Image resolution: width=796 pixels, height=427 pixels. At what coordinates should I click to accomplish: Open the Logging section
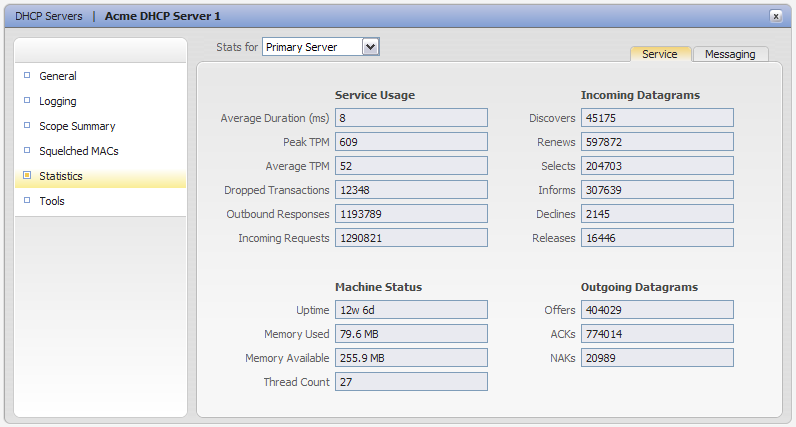58,101
